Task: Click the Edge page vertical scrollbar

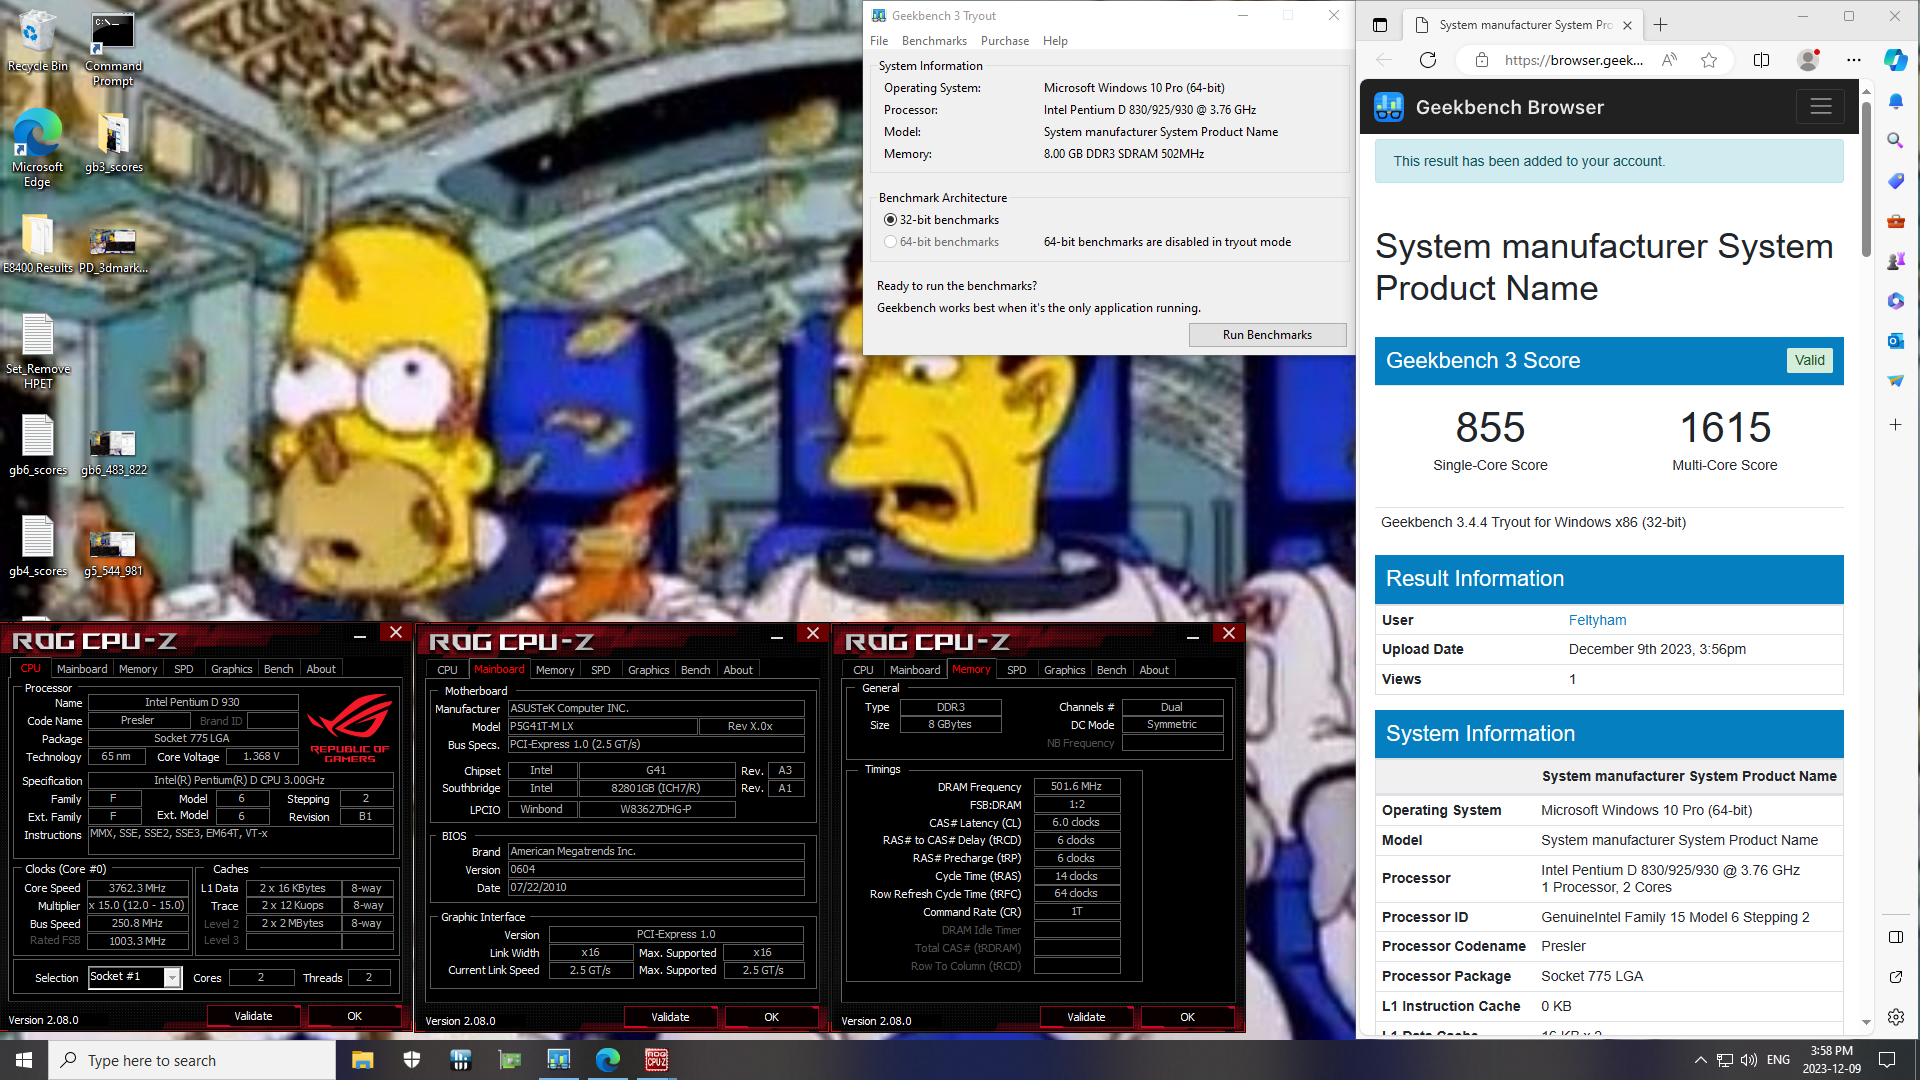Action: click(x=1866, y=178)
